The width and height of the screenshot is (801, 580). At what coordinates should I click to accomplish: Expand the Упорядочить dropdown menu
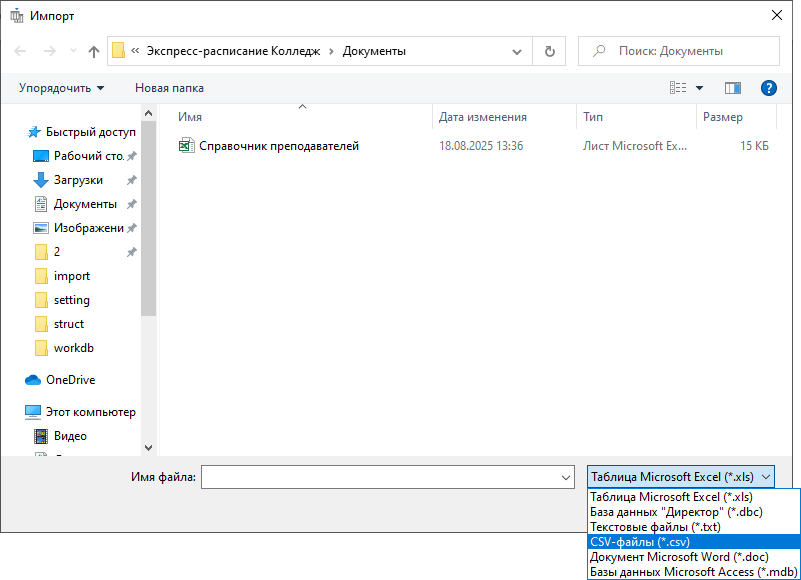click(x=61, y=88)
